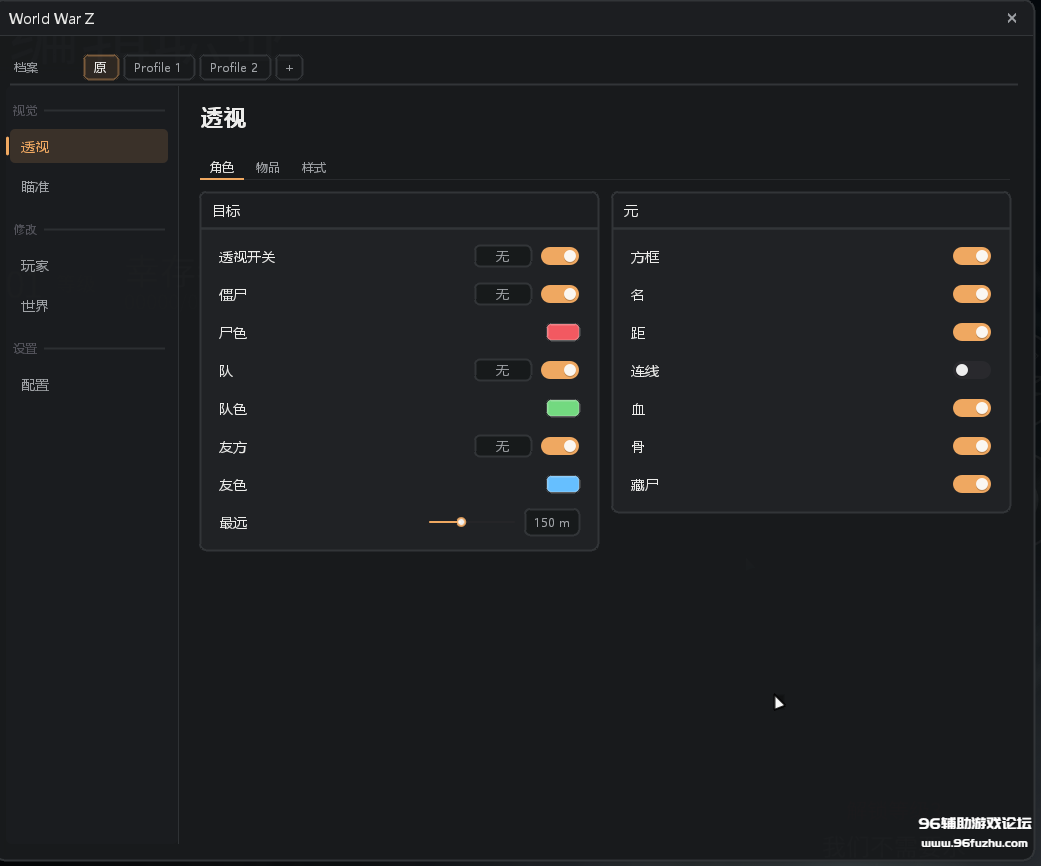Switch off the 藏尸 toggle

[971, 484]
